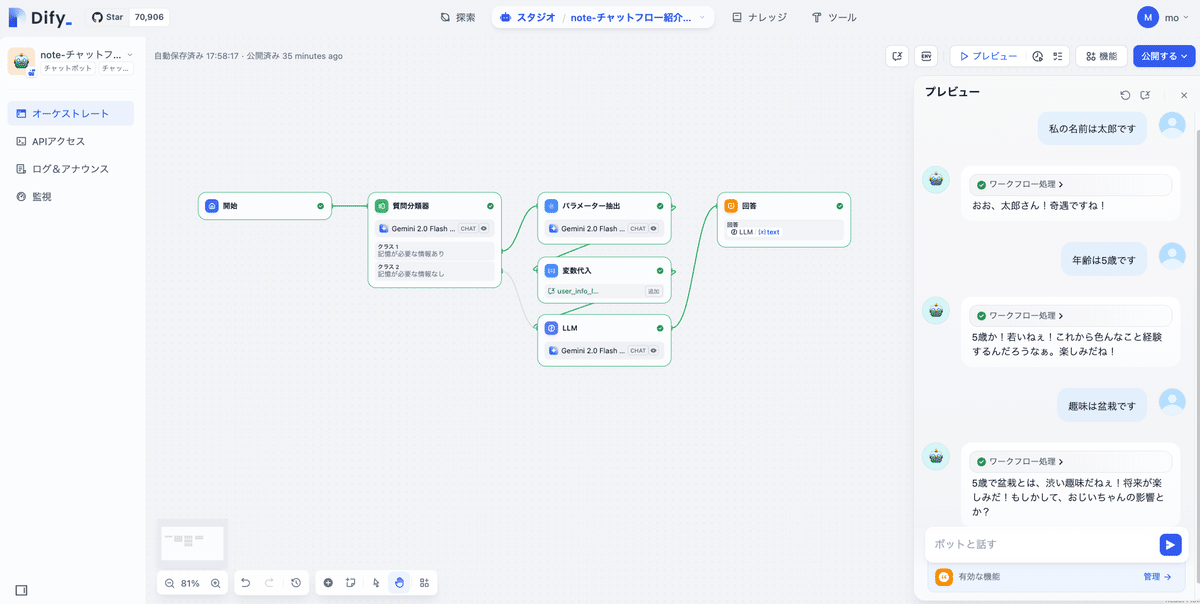Undo the last change with the undo icon
The image size is (1200, 604).
[246, 582]
